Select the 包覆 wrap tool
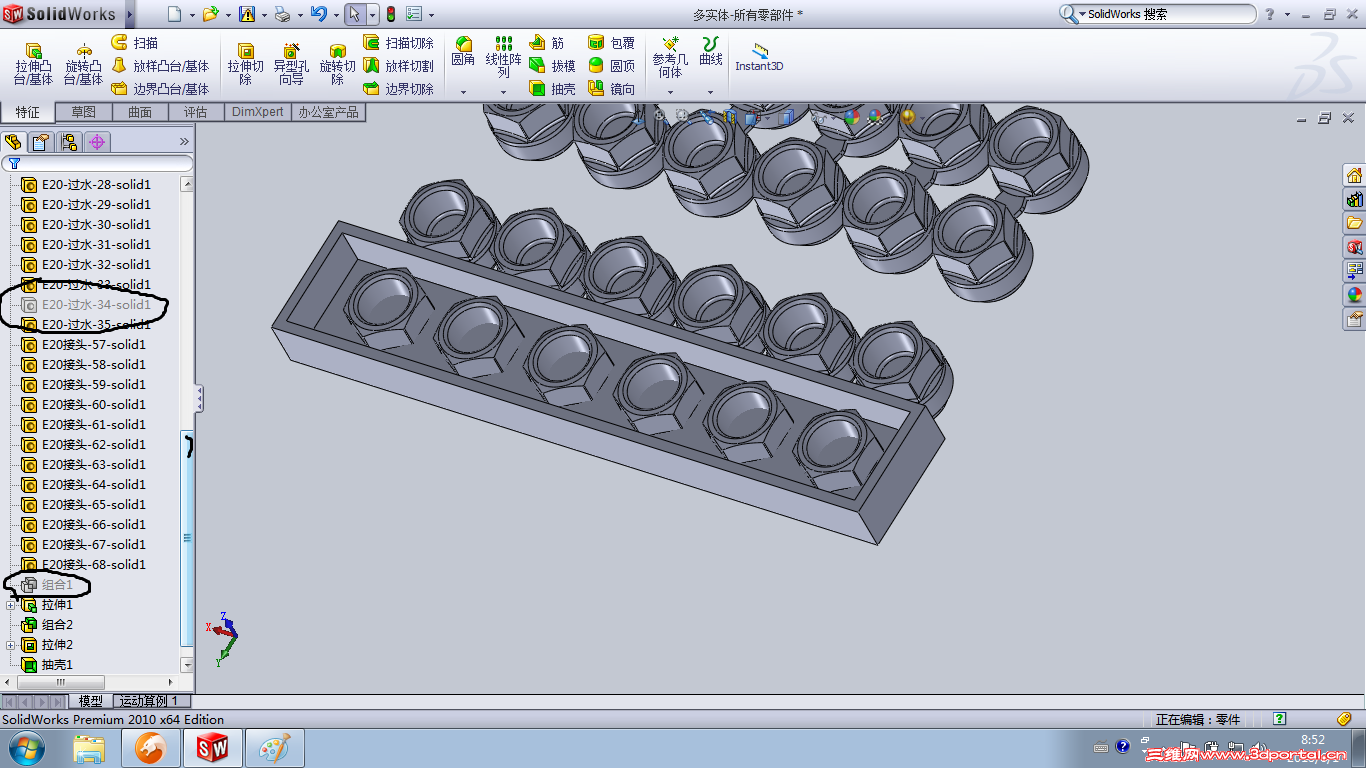 pos(611,43)
